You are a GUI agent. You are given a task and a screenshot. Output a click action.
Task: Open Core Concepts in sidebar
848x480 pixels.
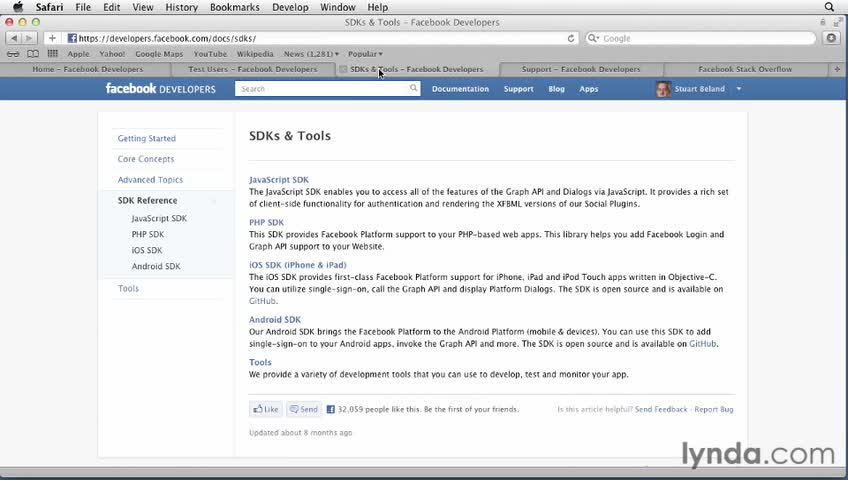[146, 159]
